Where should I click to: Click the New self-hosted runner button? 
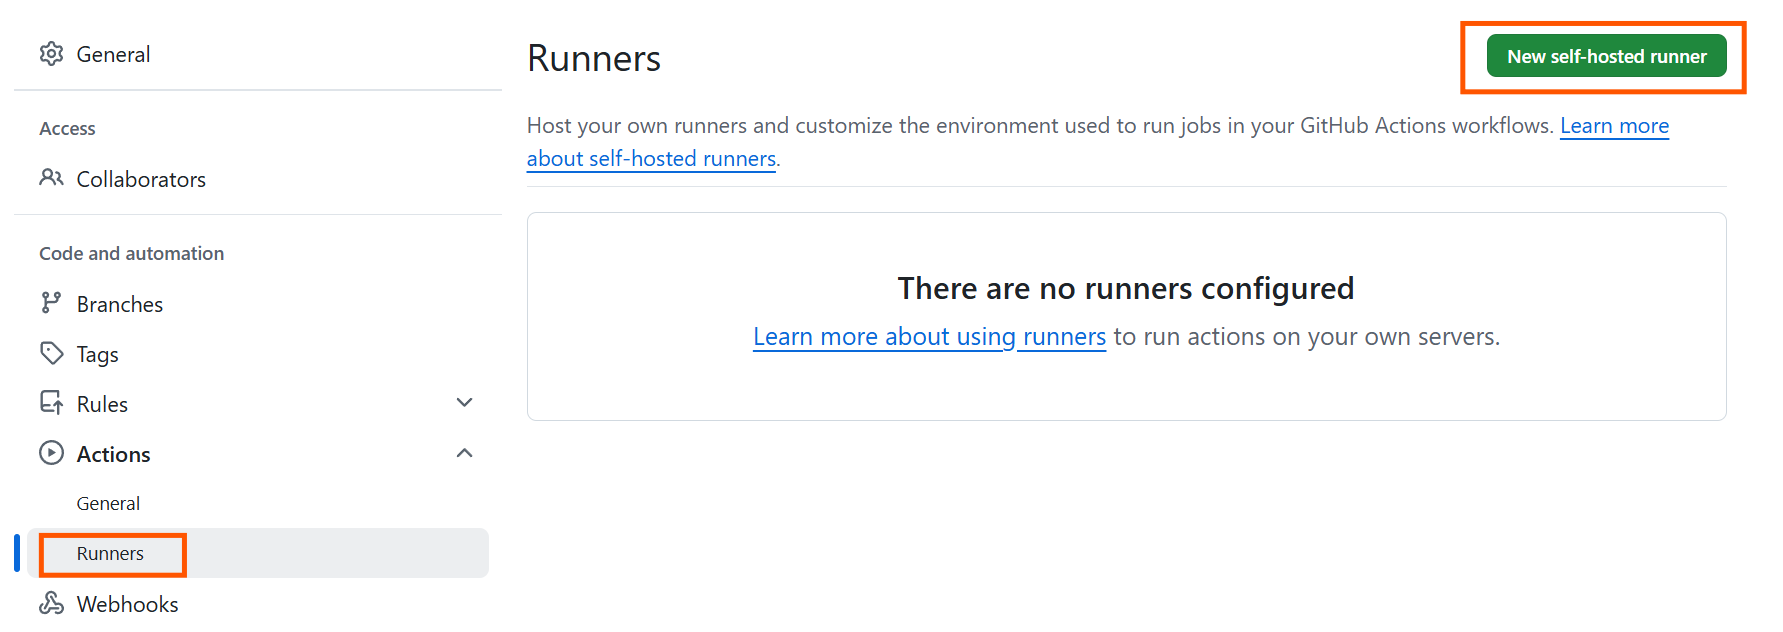[1606, 56]
